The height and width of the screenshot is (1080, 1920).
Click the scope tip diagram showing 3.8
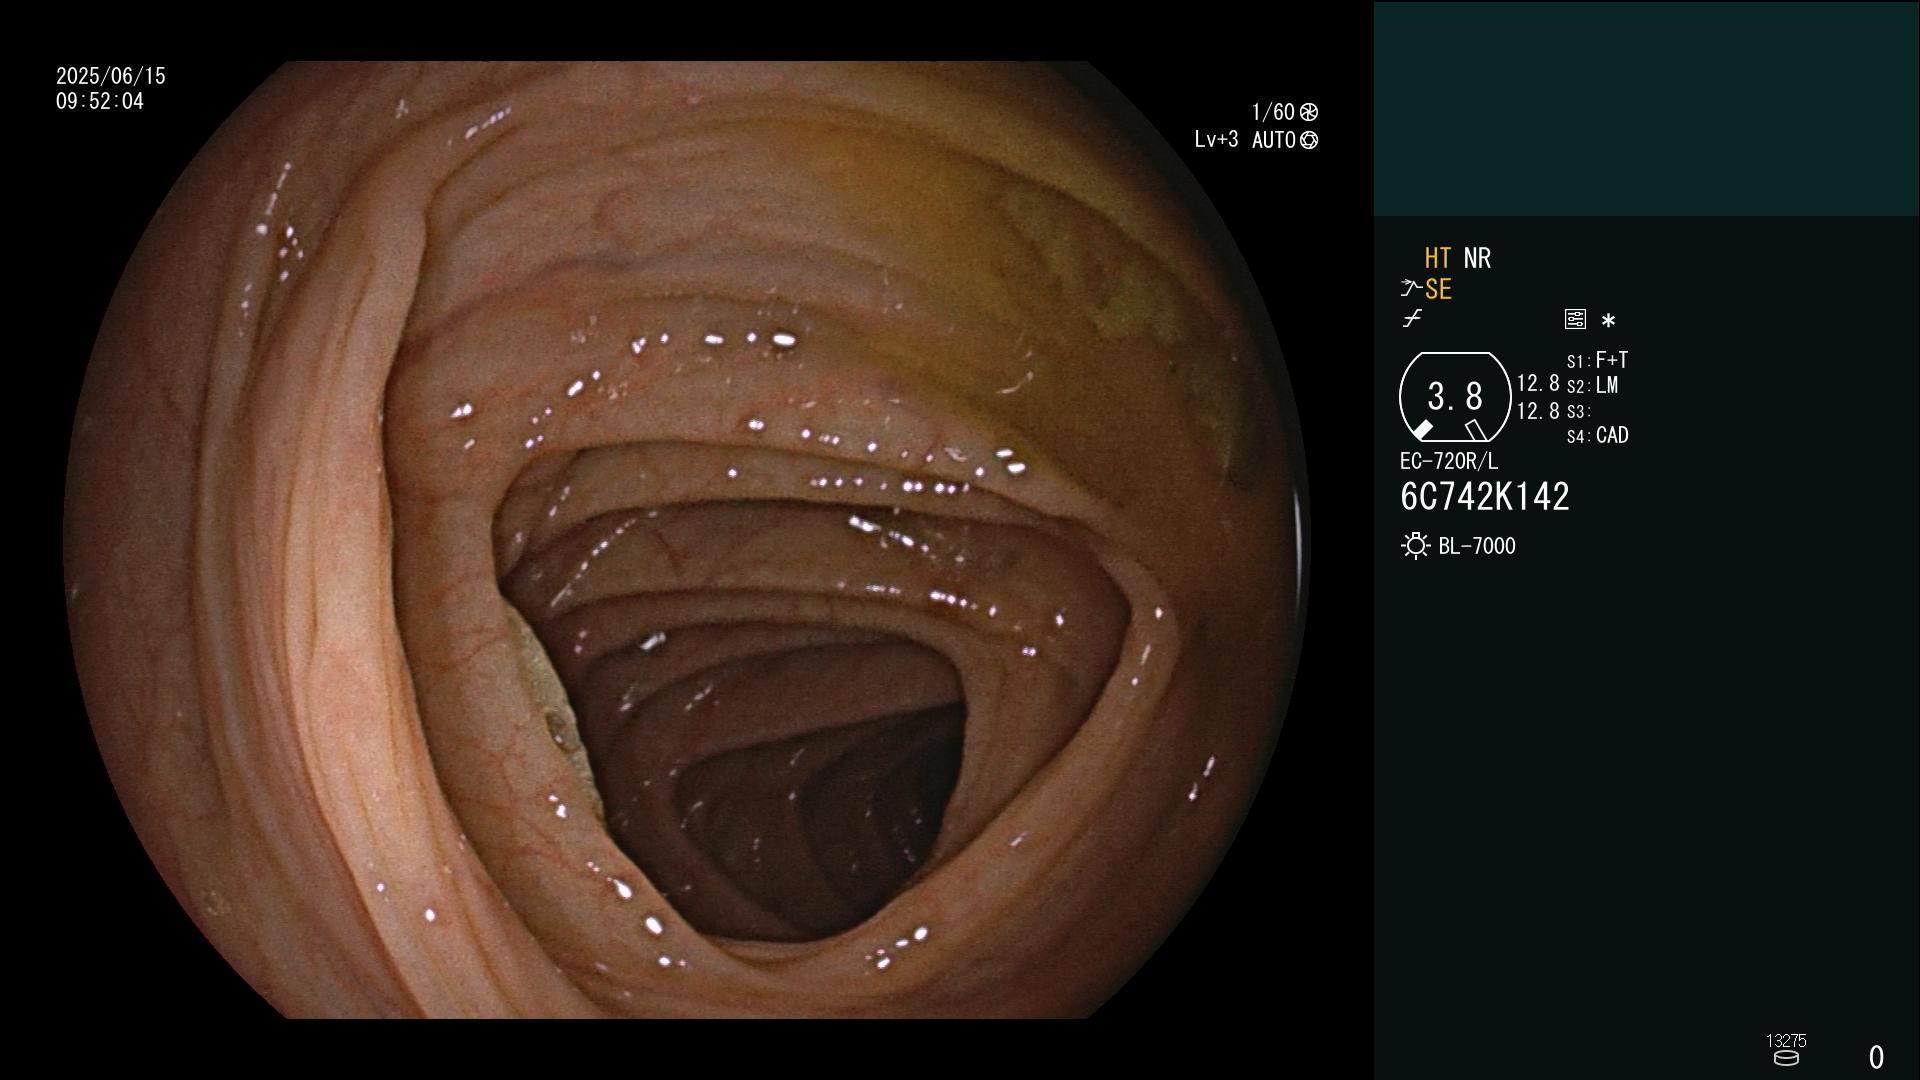1455,397
